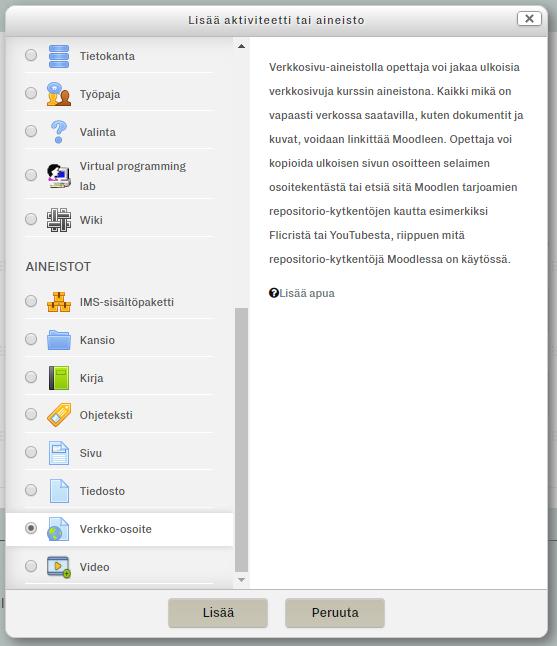Click the green Kirja book icon

coord(59,378)
